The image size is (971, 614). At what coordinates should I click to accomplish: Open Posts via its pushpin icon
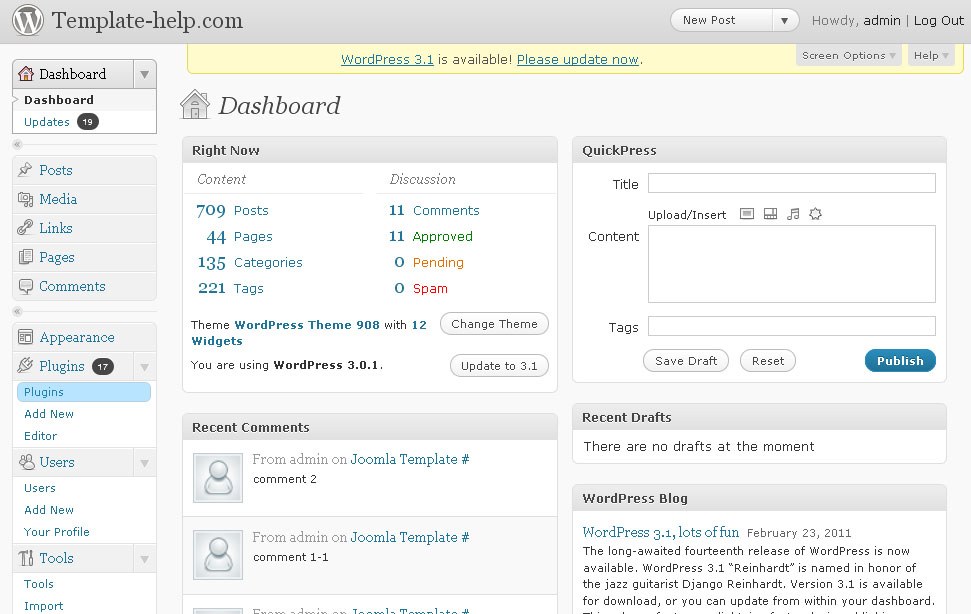coord(26,170)
